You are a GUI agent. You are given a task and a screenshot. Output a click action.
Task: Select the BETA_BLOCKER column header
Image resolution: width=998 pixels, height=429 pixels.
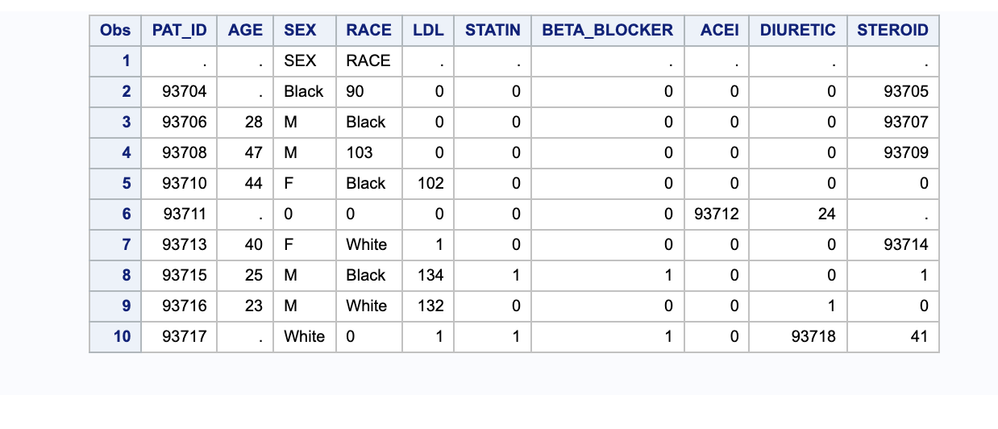[x=607, y=31]
